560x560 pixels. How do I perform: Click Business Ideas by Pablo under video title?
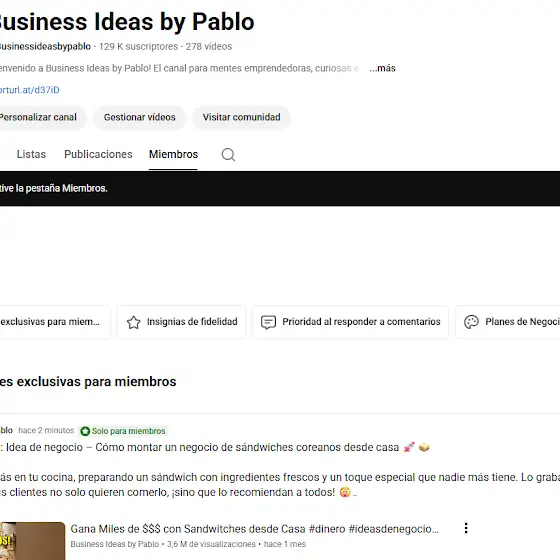click(115, 544)
